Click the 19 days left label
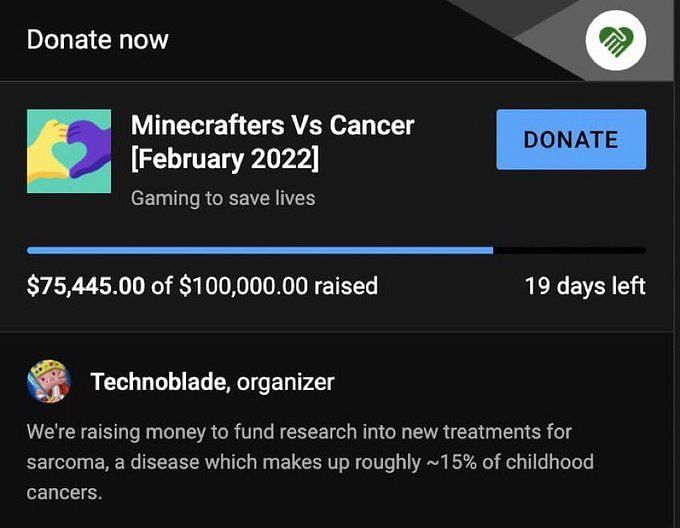Image resolution: width=680 pixels, height=528 pixels. coord(585,286)
